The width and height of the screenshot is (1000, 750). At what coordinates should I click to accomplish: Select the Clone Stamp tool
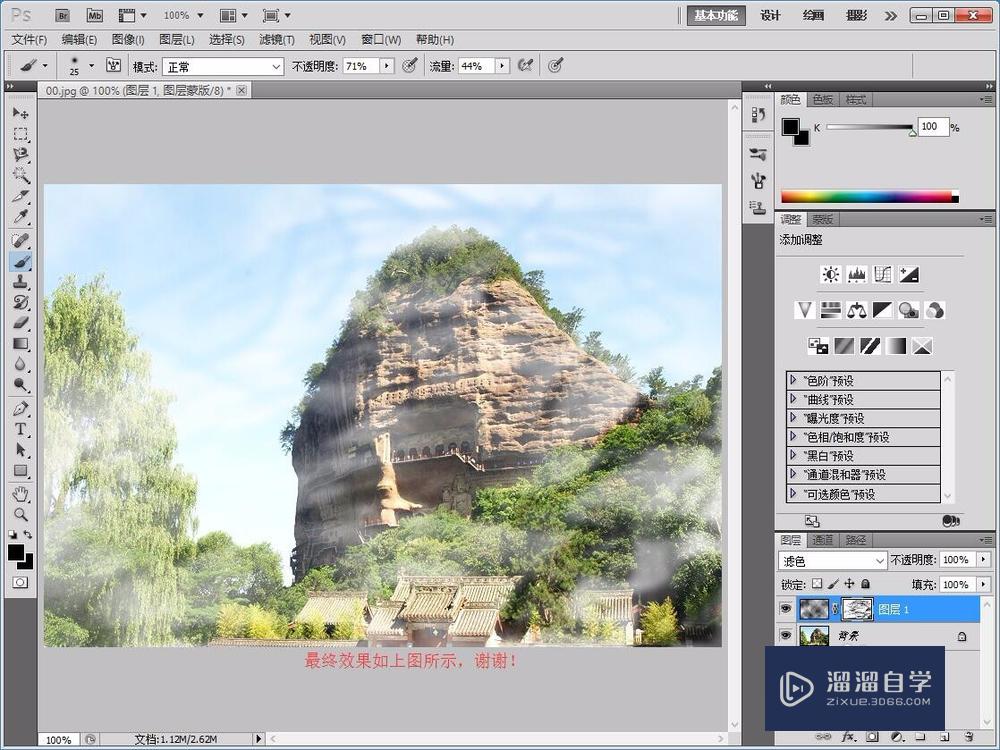20,281
